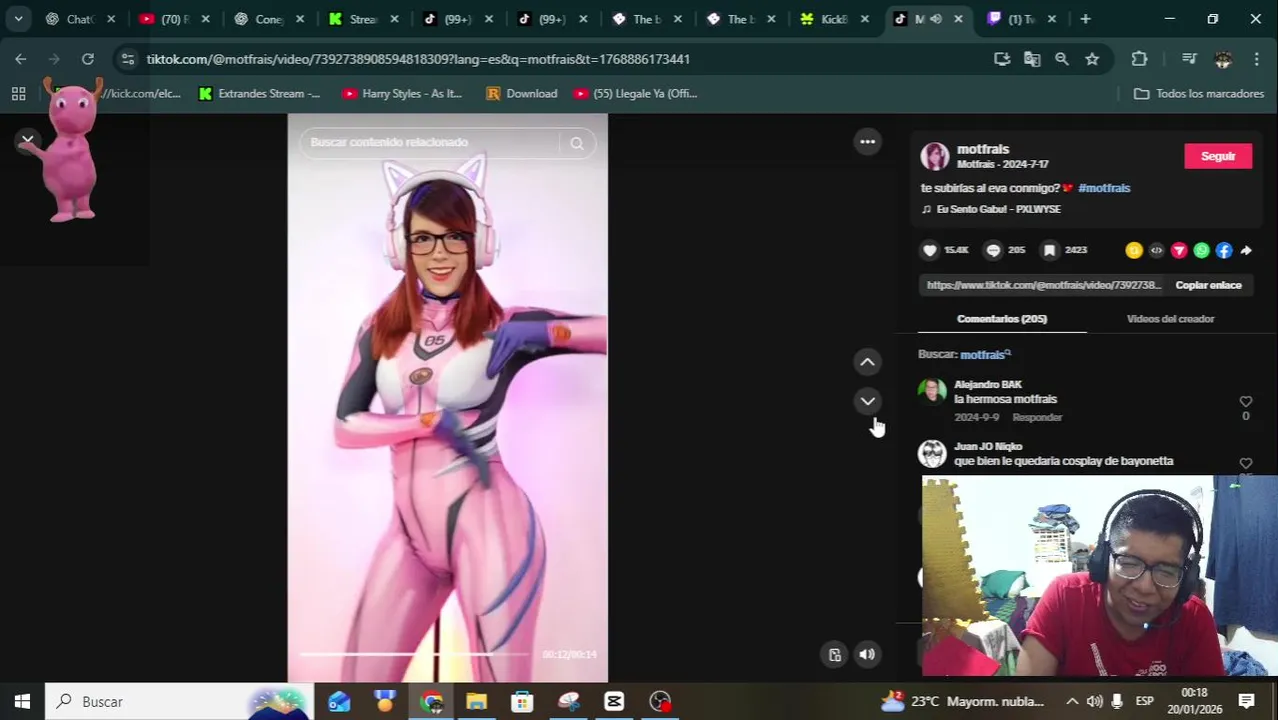Share the video to Facebook
1278x720 pixels.
coord(1224,251)
